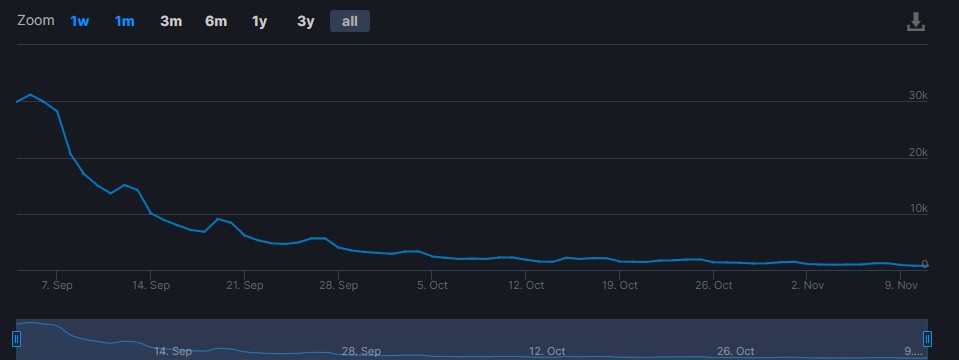The image size is (959, 360).
Task: Click '26. Oct' in the navigator strip
Action: click(735, 351)
